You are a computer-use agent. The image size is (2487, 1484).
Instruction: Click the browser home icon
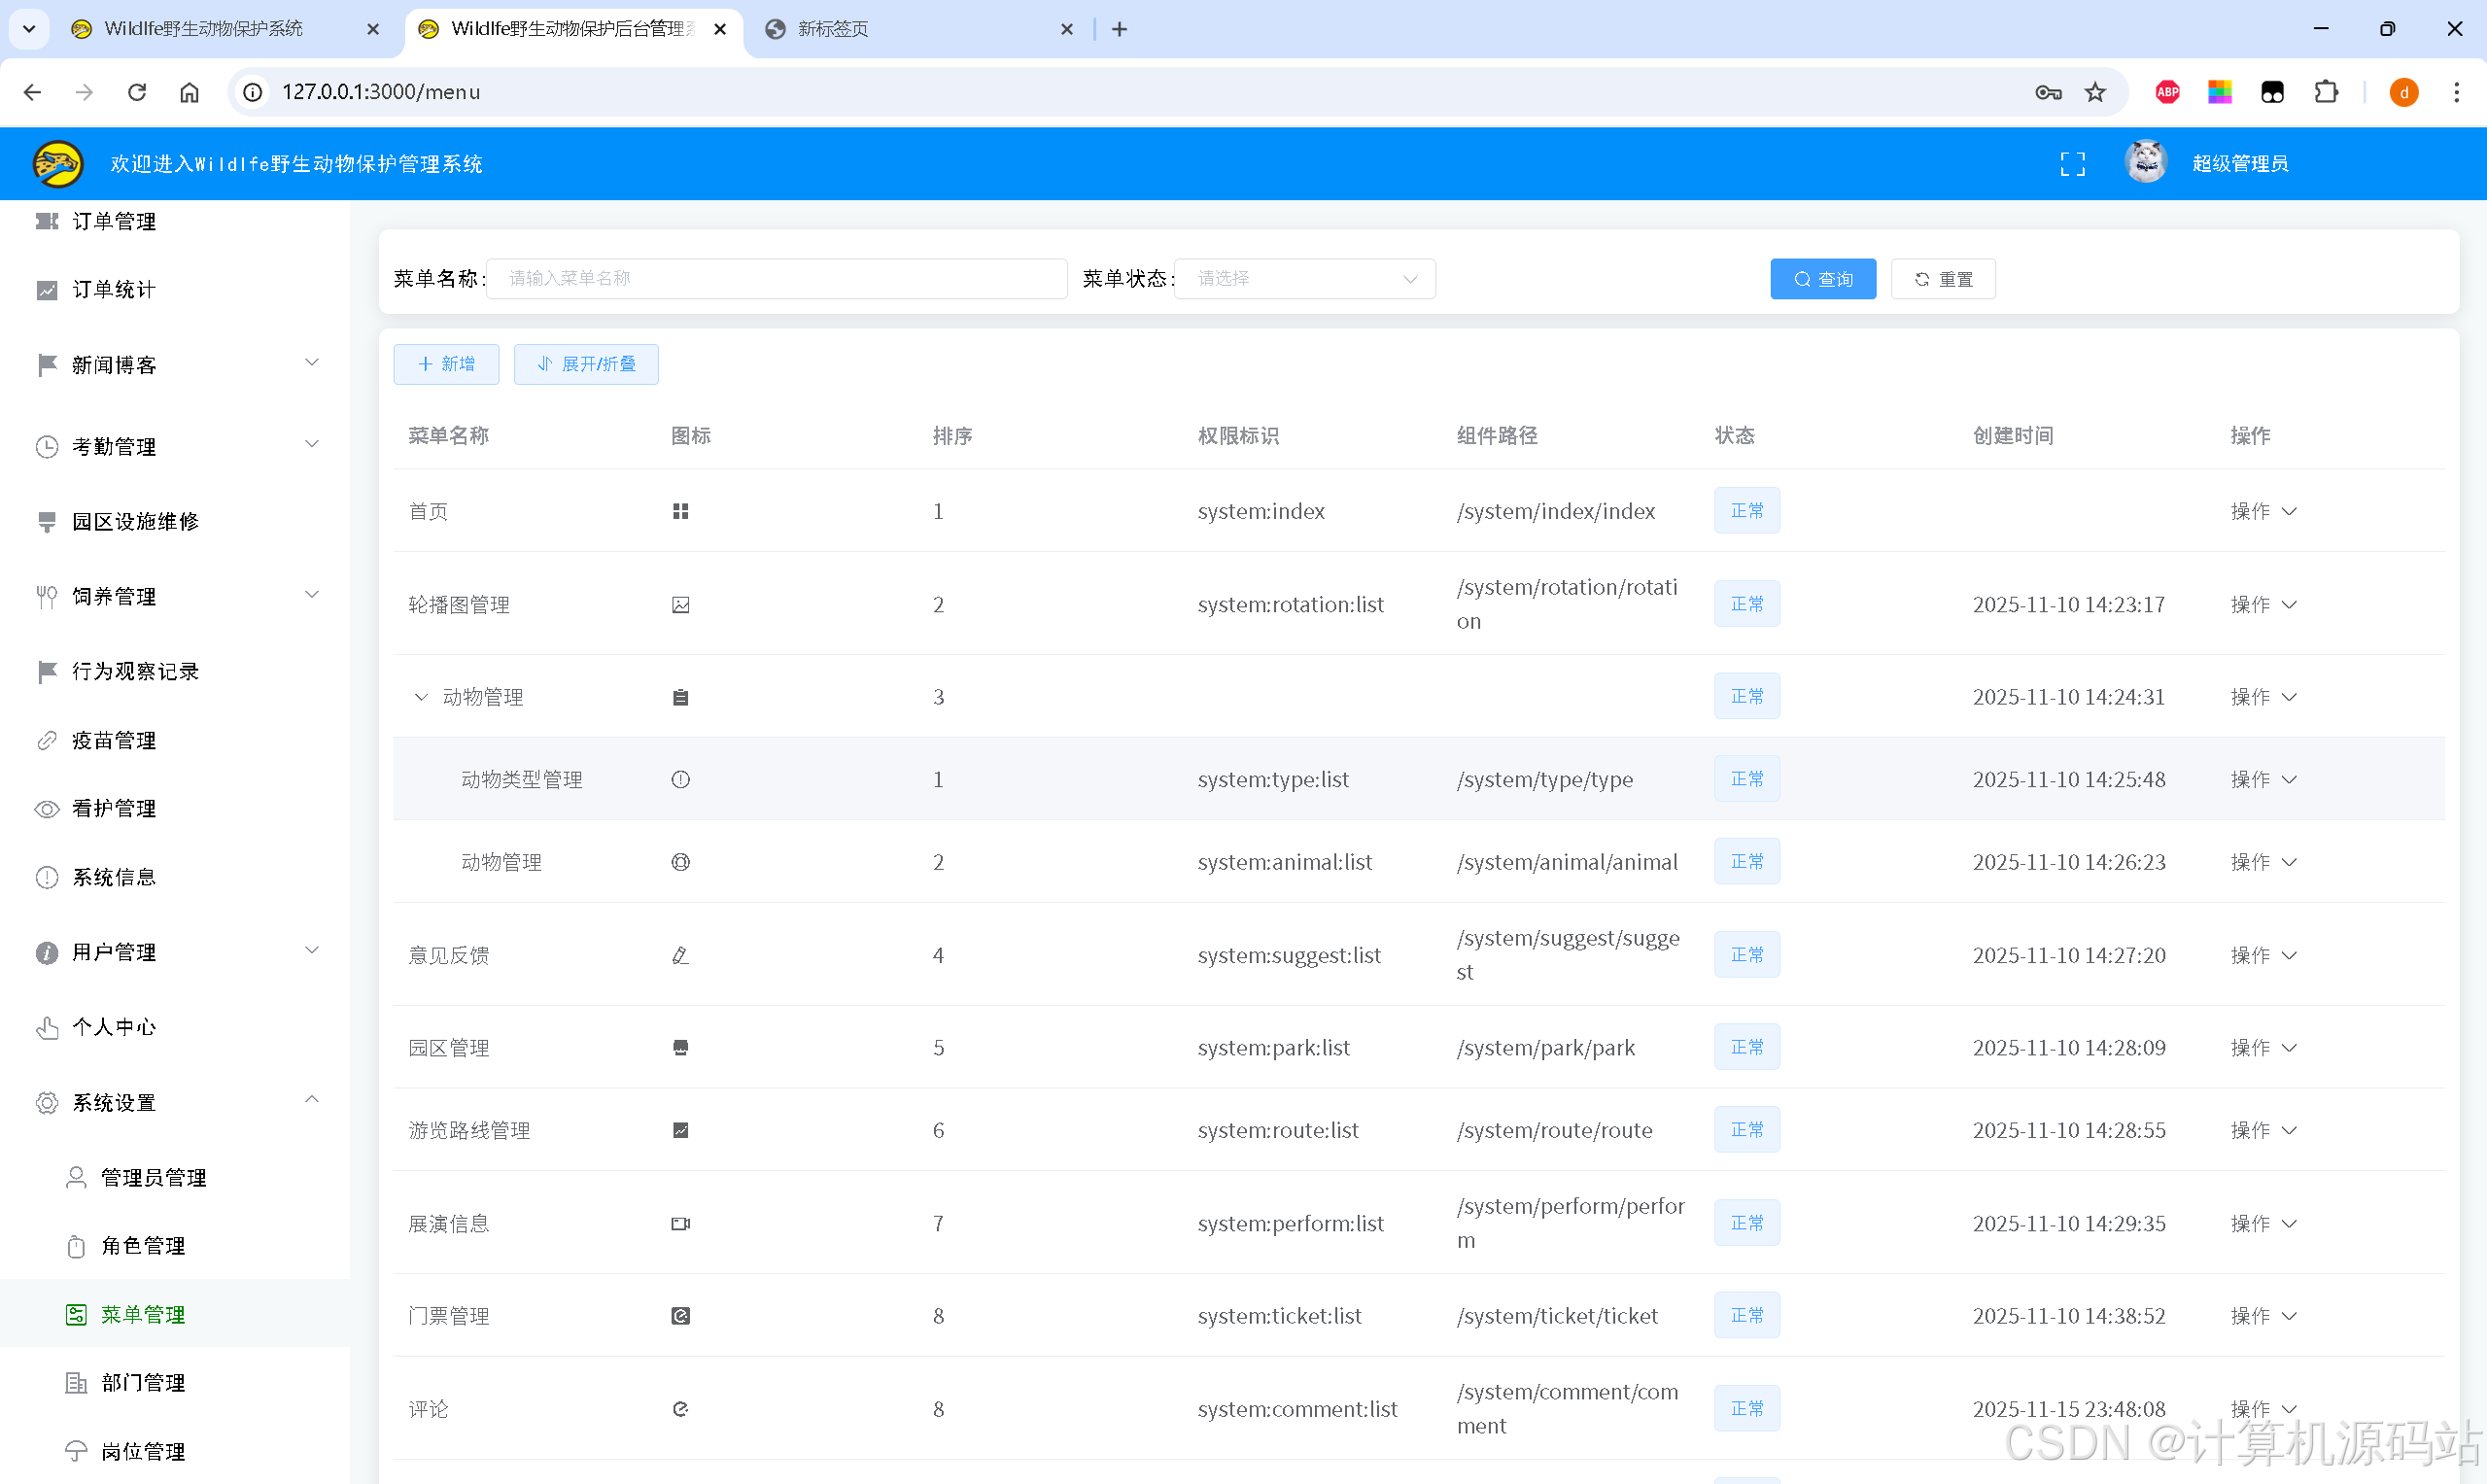pyautogui.click(x=189, y=92)
